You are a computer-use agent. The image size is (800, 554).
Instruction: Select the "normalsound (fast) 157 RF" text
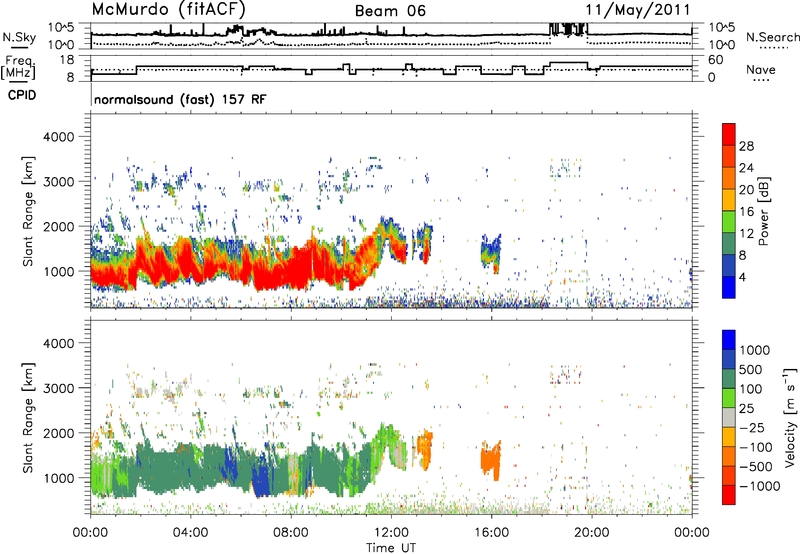[180, 99]
